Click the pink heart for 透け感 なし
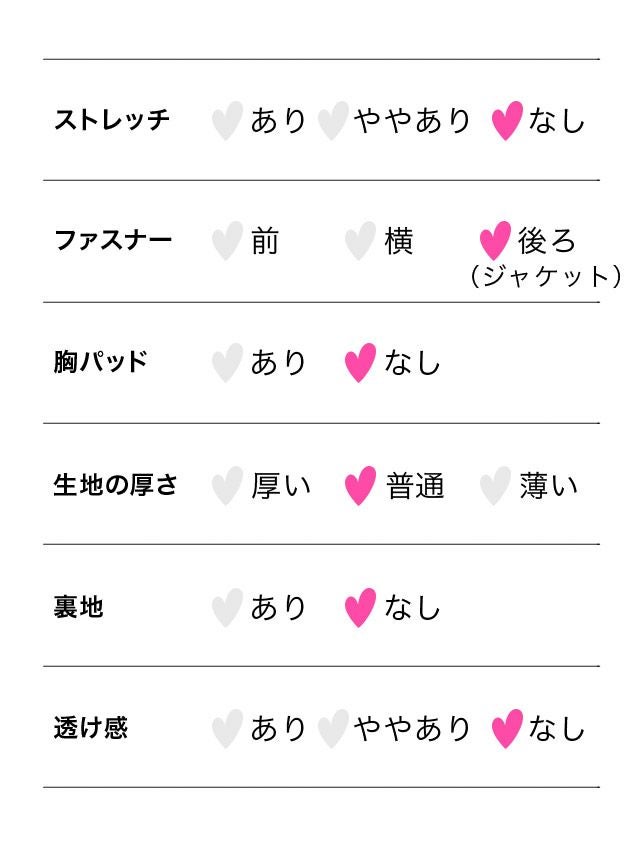 coord(507,729)
